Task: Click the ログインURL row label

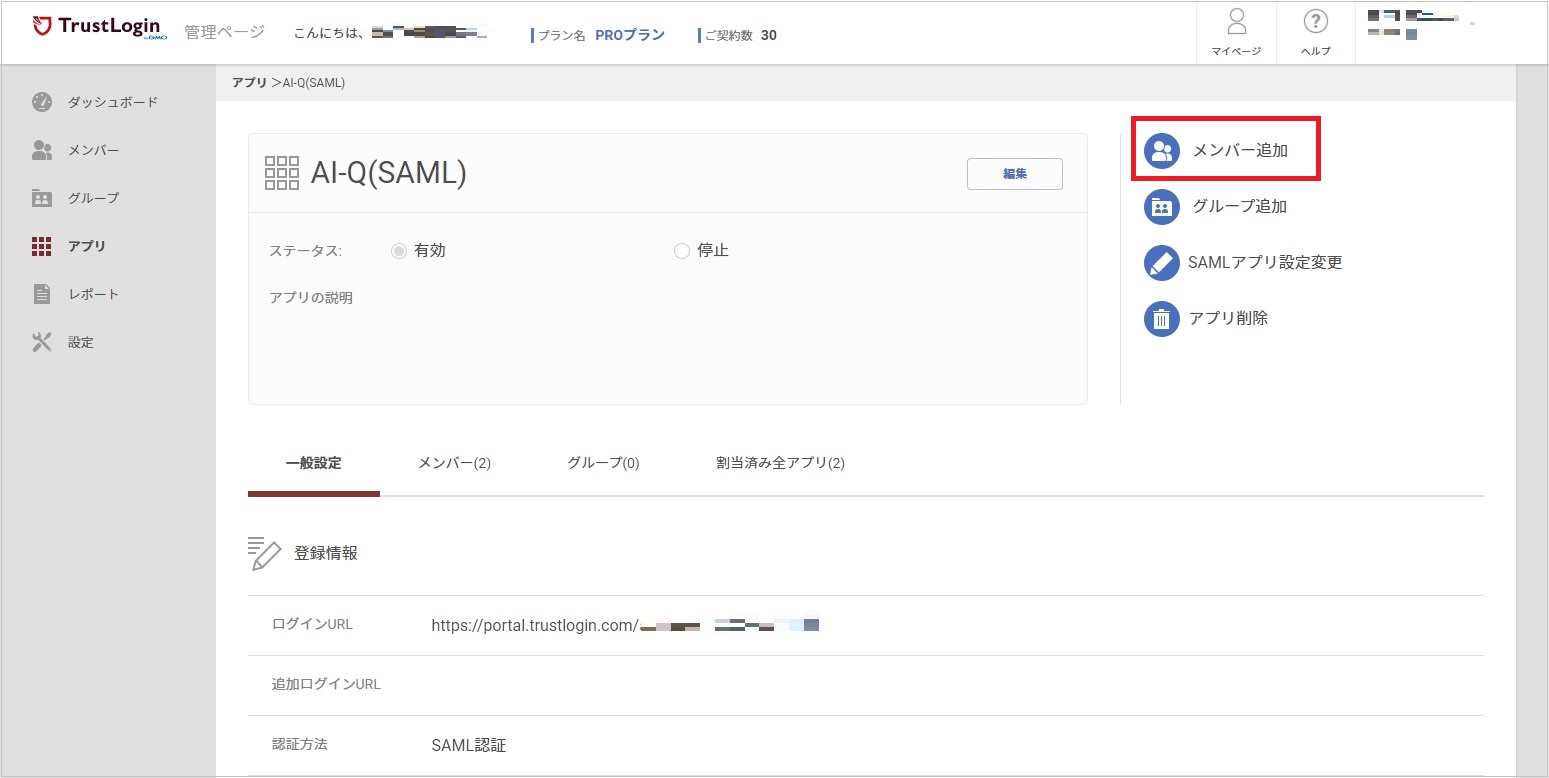Action: click(x=312, y=624)
